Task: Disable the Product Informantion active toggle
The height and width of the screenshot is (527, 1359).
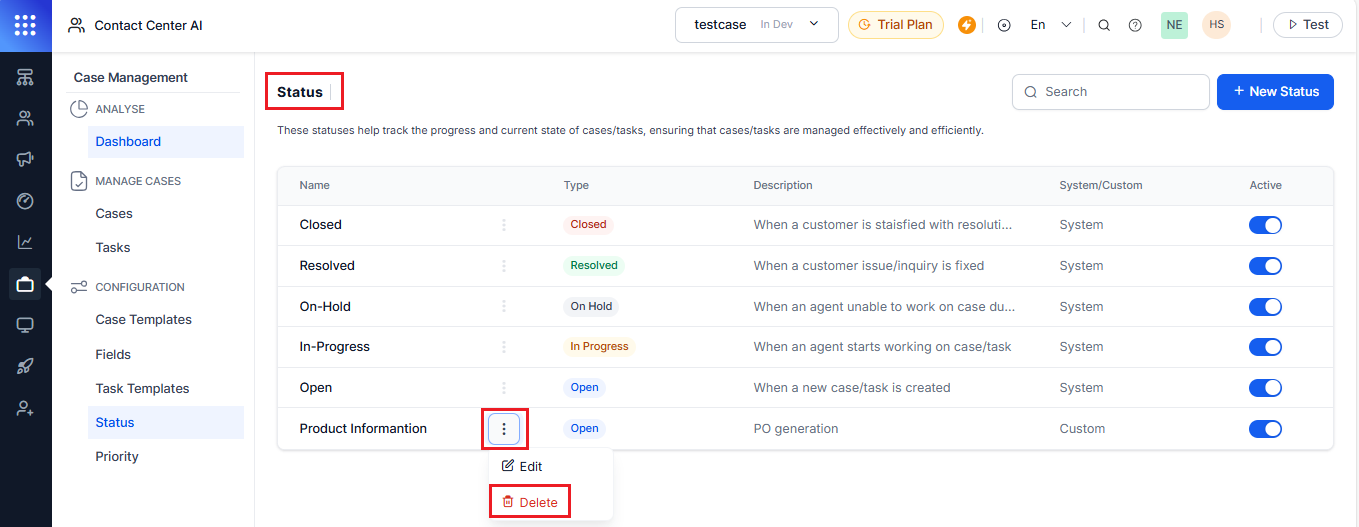Action: [1265, 429]
